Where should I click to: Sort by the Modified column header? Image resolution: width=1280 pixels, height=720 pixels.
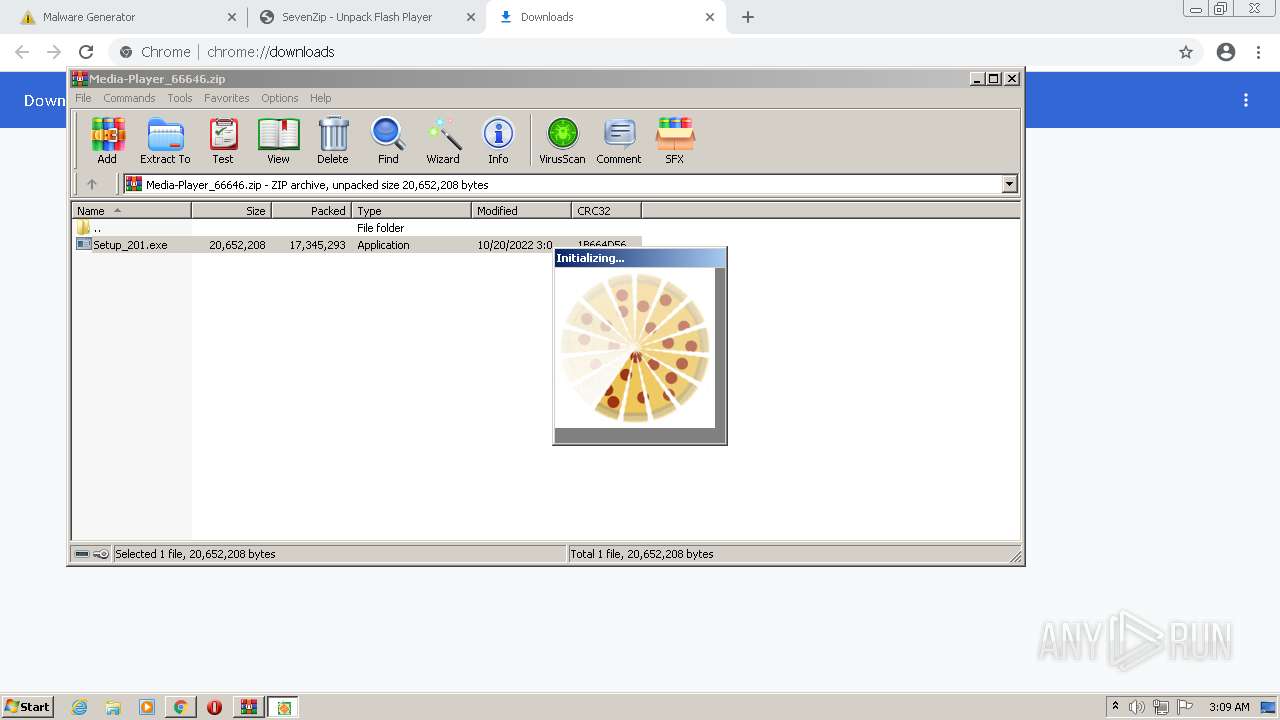(x=521, y=210)
